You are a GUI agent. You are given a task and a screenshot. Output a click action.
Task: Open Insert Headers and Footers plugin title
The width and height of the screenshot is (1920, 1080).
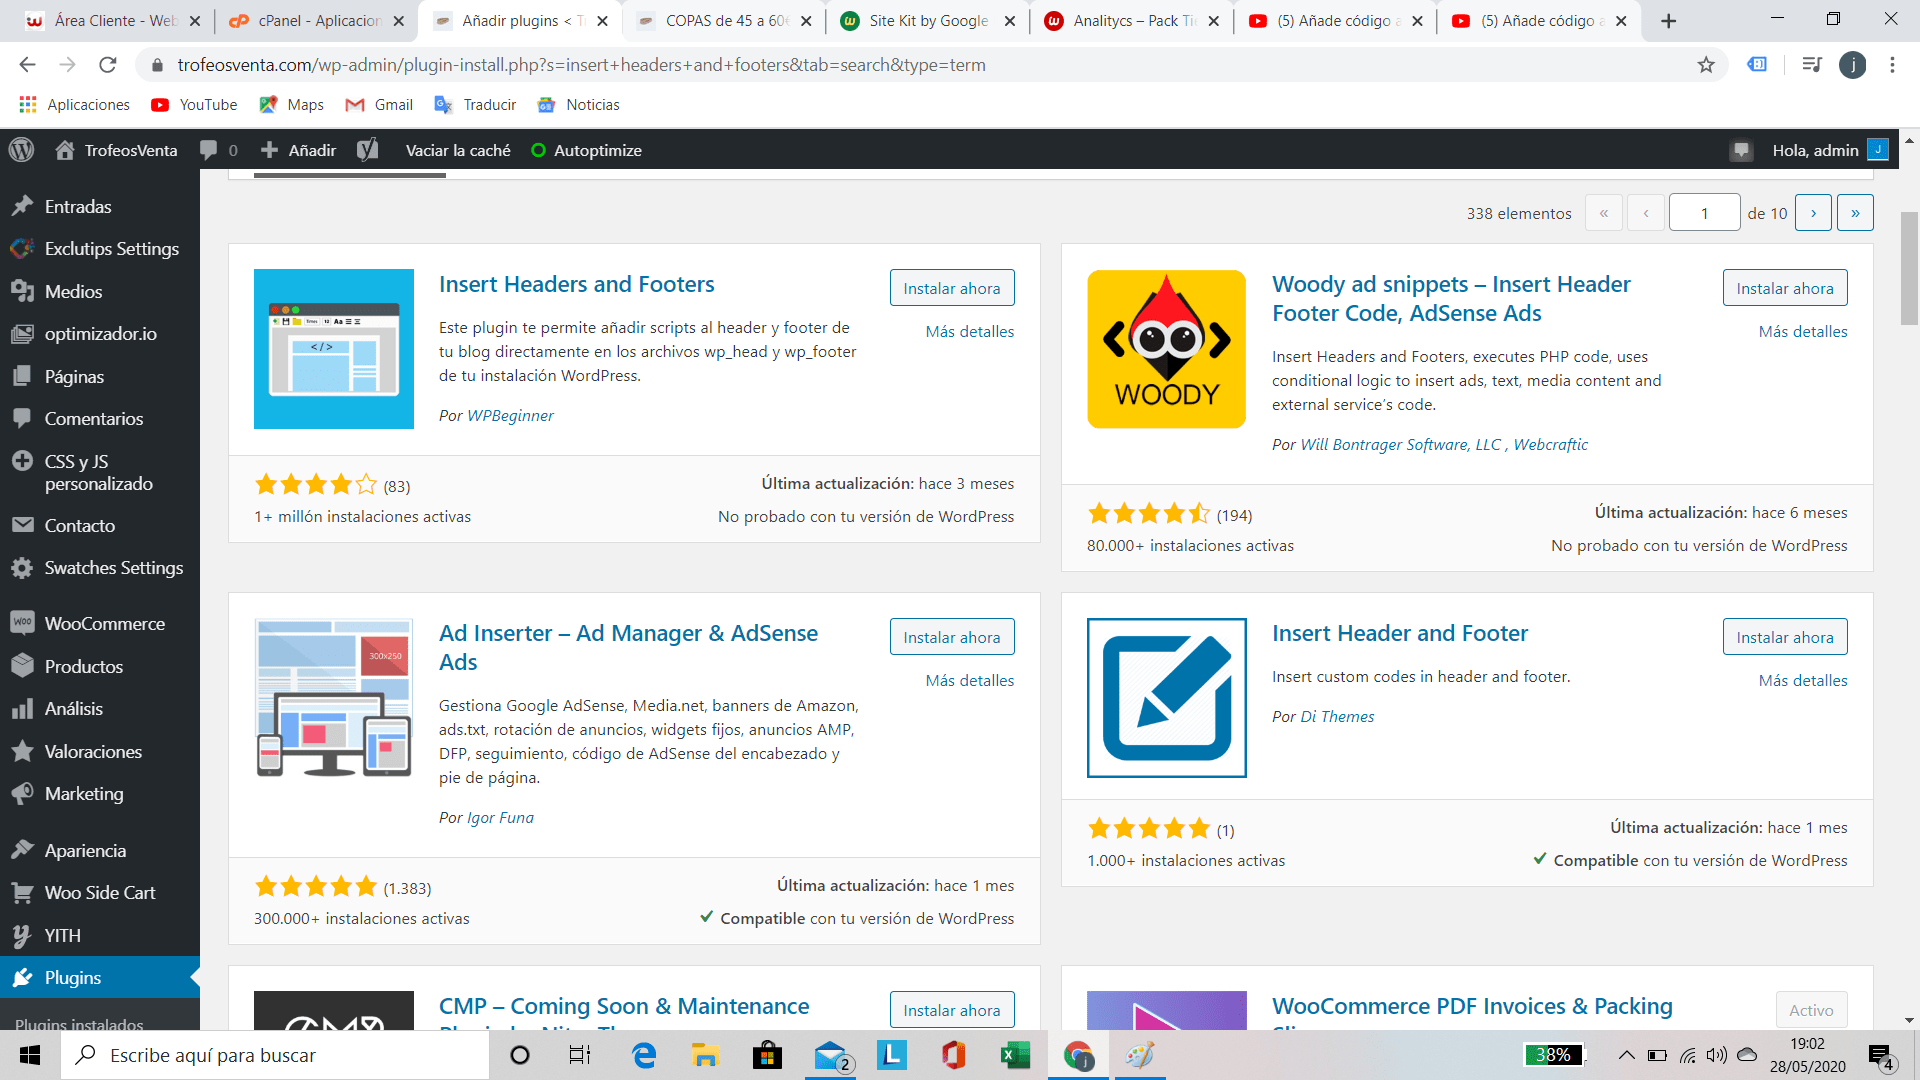click(x=576, y=284)
